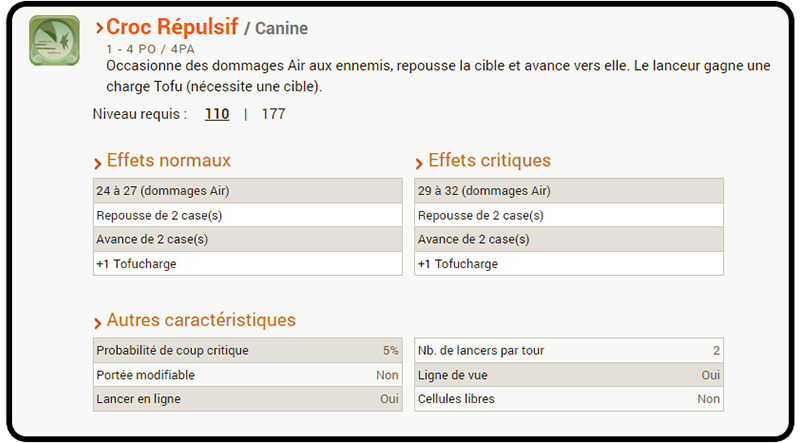The width and height of the screenshot is (800, 443).
Task: Click the Autres caractéristiques heading
Action: pyautogui.click(x=201, y=320)
